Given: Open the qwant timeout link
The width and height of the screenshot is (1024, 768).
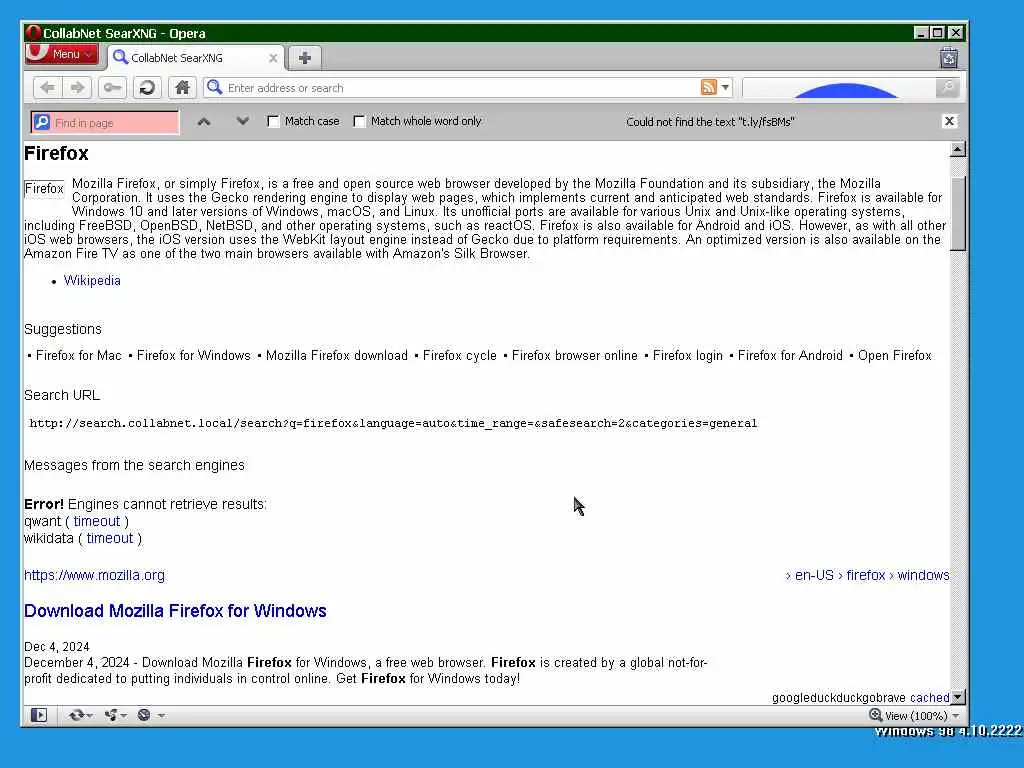Looking at the screenshot, I should pyautogui.click(x=97, y=521).
